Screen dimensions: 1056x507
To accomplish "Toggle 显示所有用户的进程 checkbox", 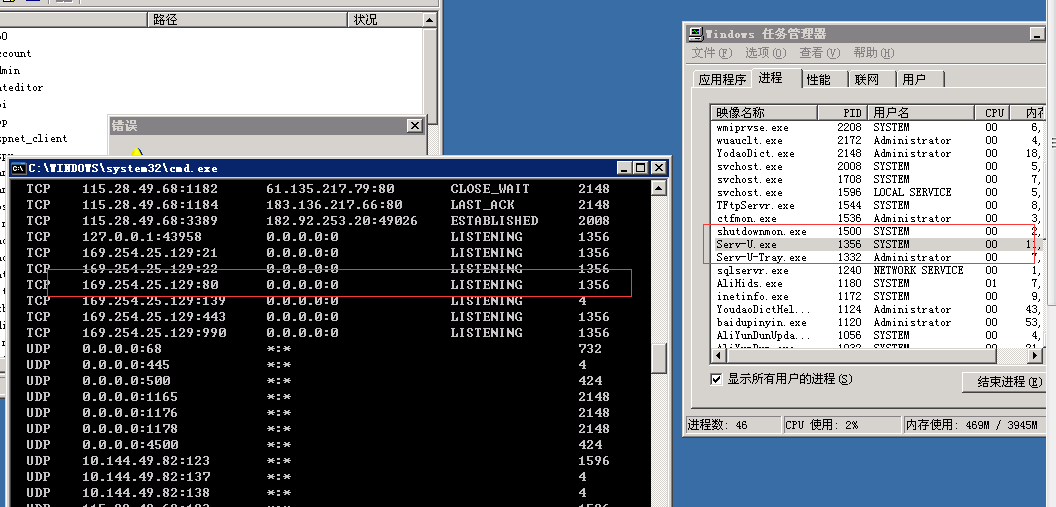I will (x=716, y=379).
